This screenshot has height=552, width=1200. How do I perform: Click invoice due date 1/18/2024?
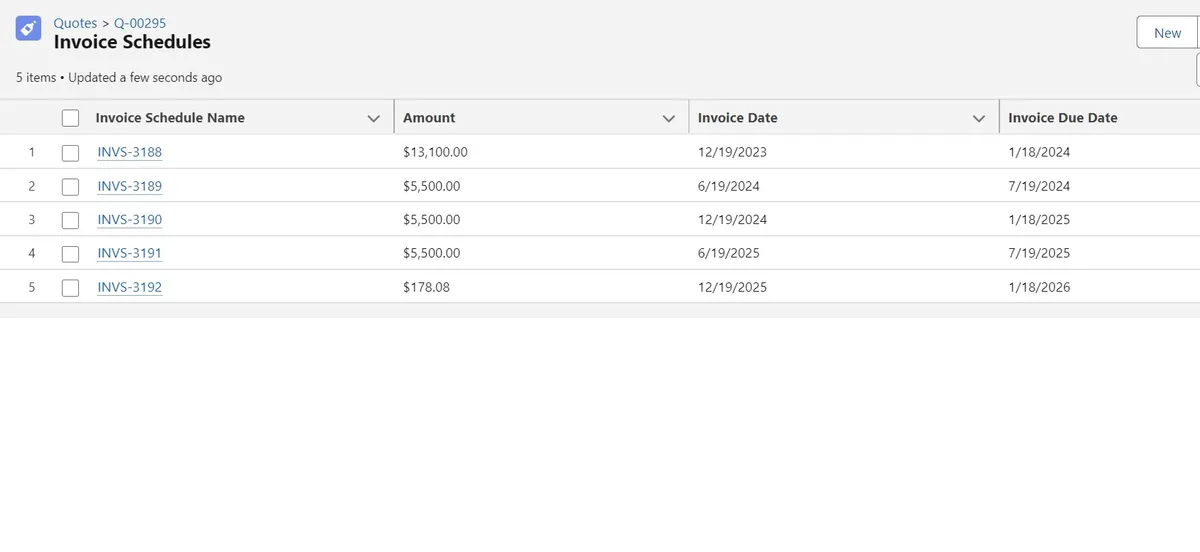coord(1039,152)
